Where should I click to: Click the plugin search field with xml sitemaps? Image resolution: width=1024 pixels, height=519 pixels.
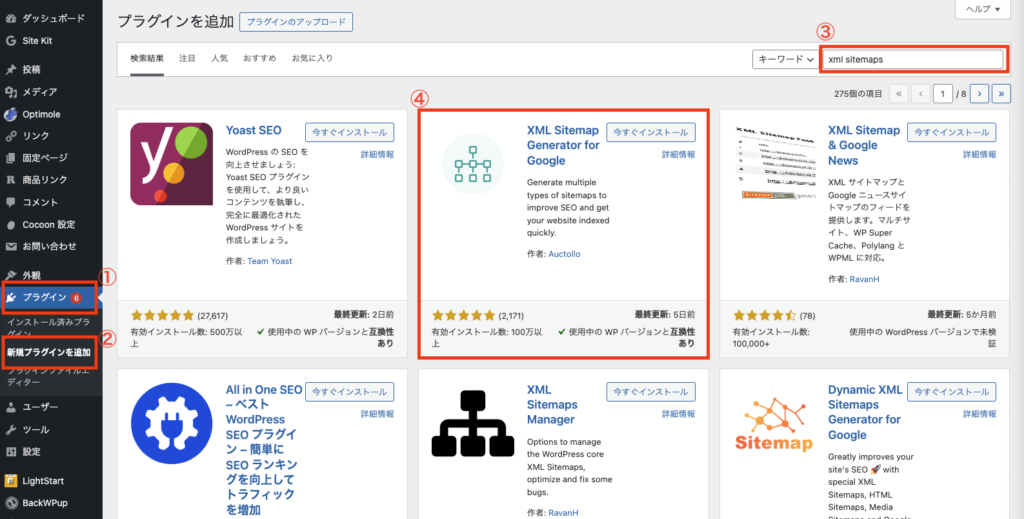coord(912,60)
